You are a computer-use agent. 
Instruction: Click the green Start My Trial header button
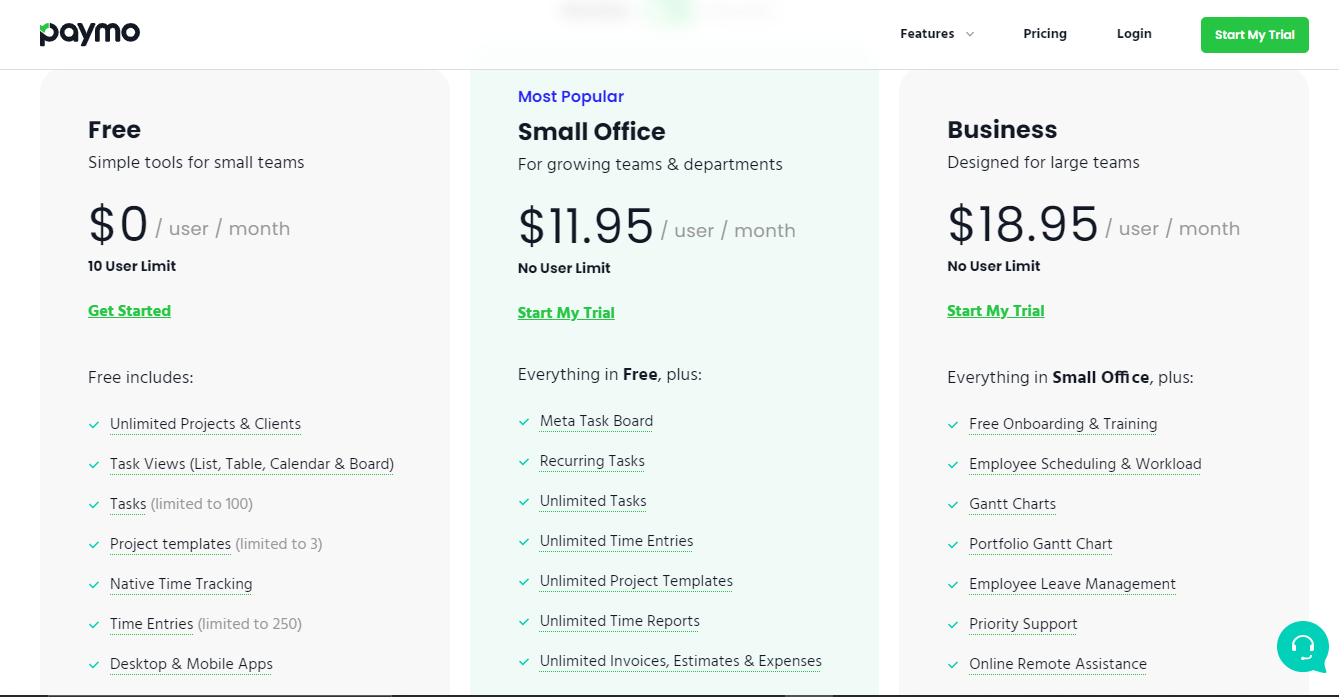[x=1255, y=35]
